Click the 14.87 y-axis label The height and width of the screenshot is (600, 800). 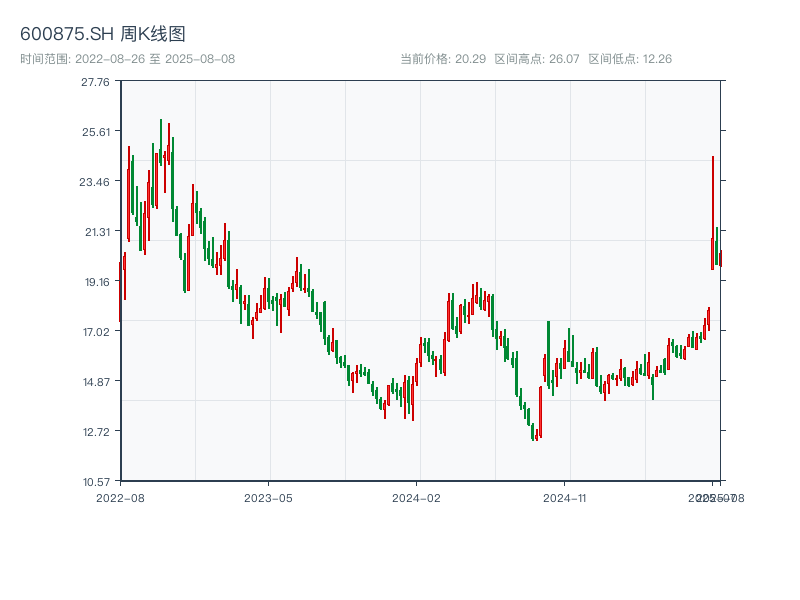click(x=96, y=382)
